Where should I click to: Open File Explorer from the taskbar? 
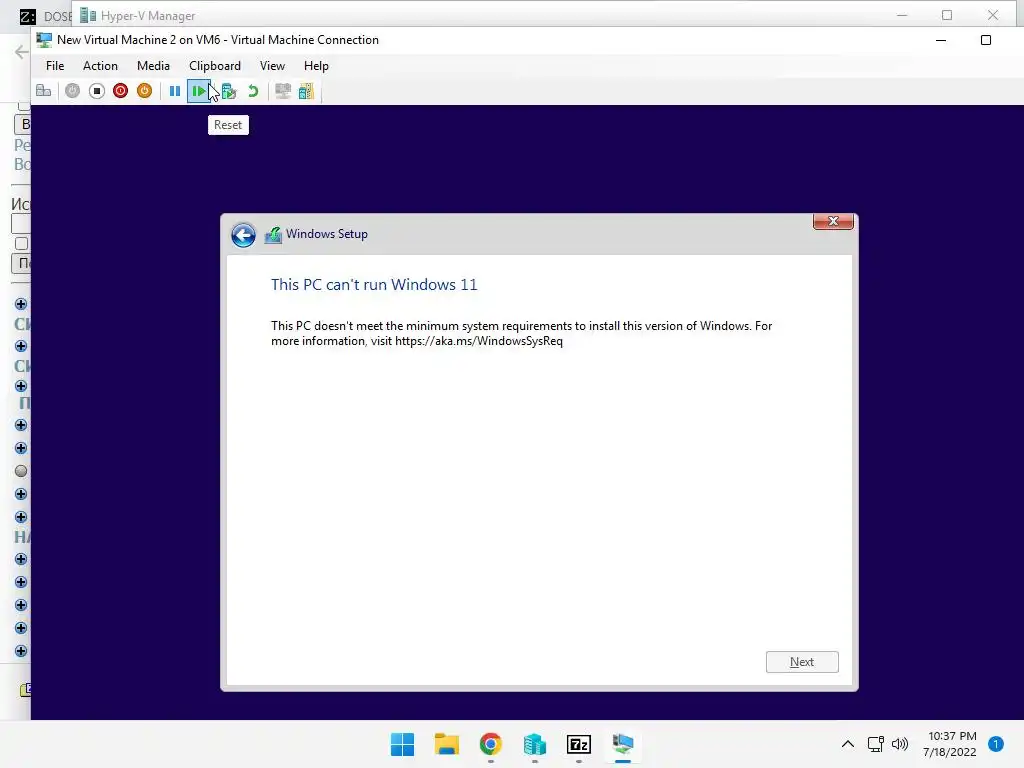(x=447, y=744)
